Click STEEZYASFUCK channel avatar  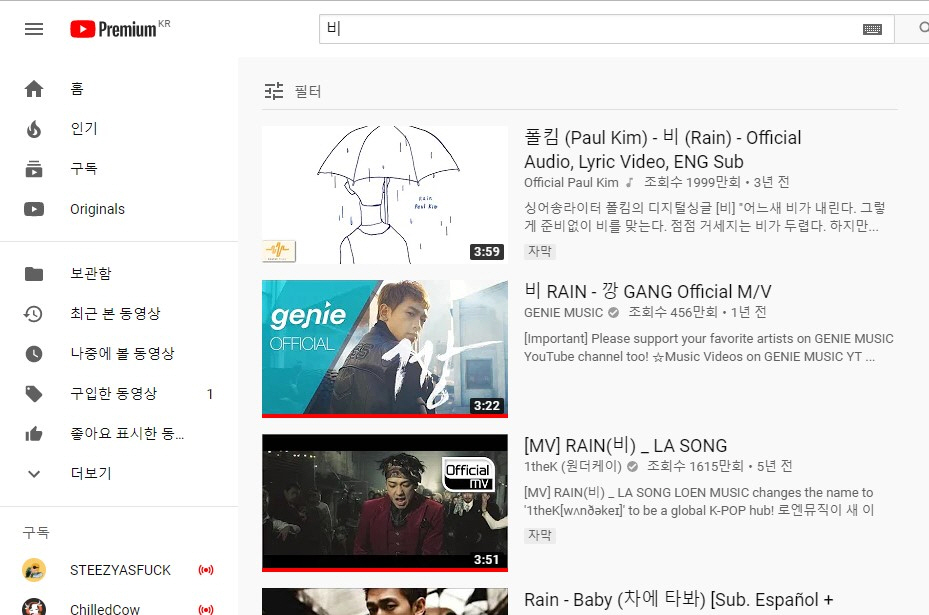point(34,570)
